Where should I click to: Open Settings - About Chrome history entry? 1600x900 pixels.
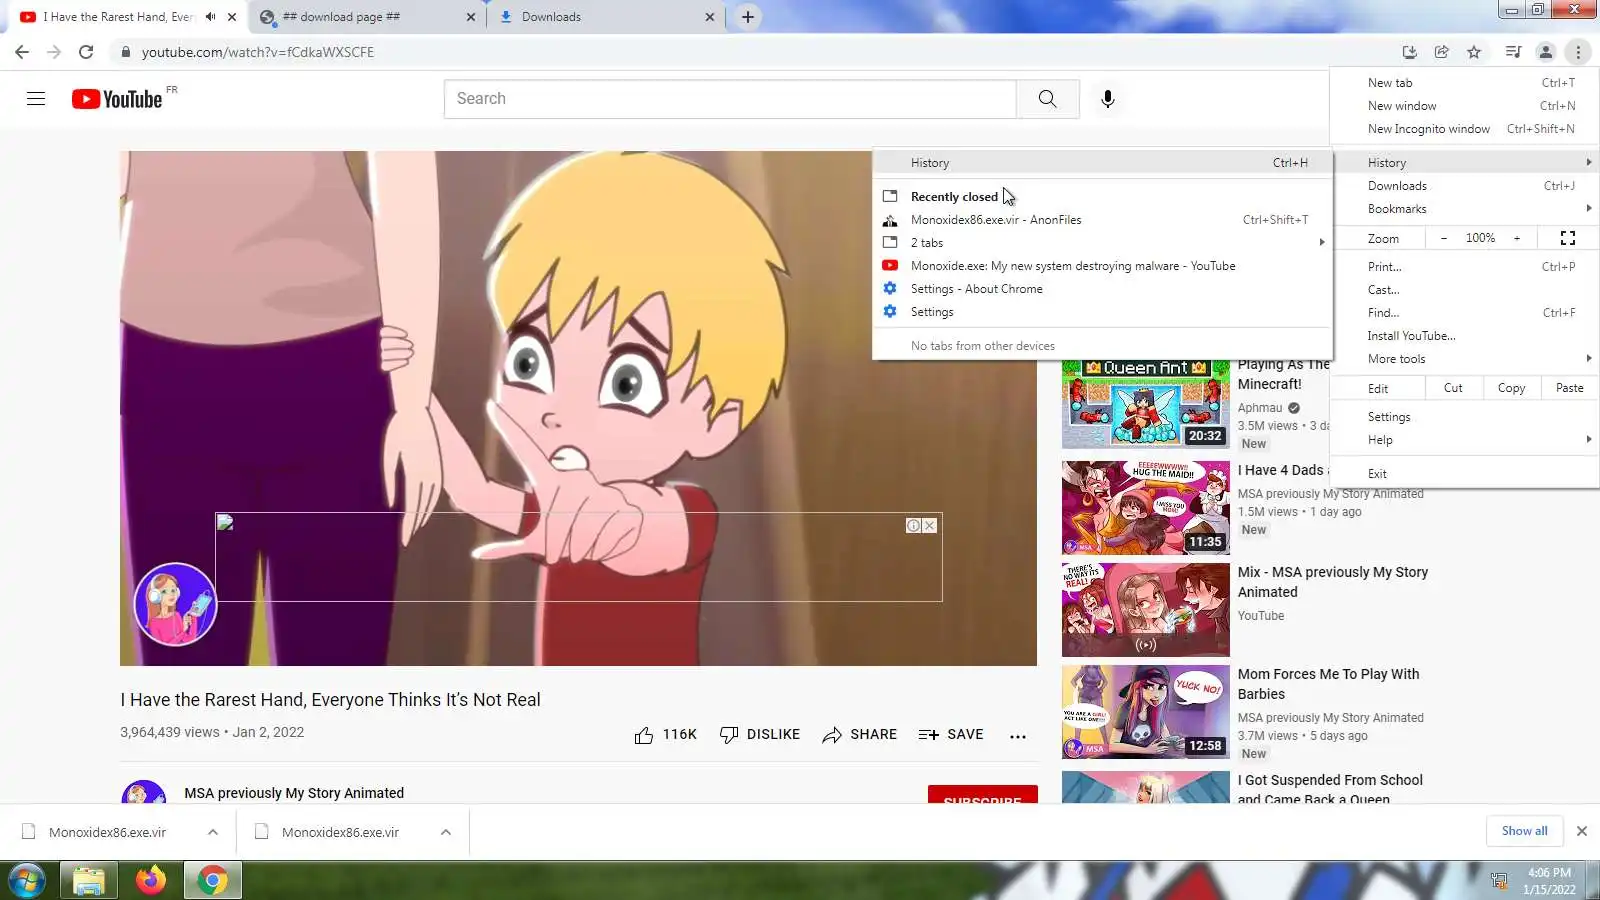click(x=1104, y=289)
